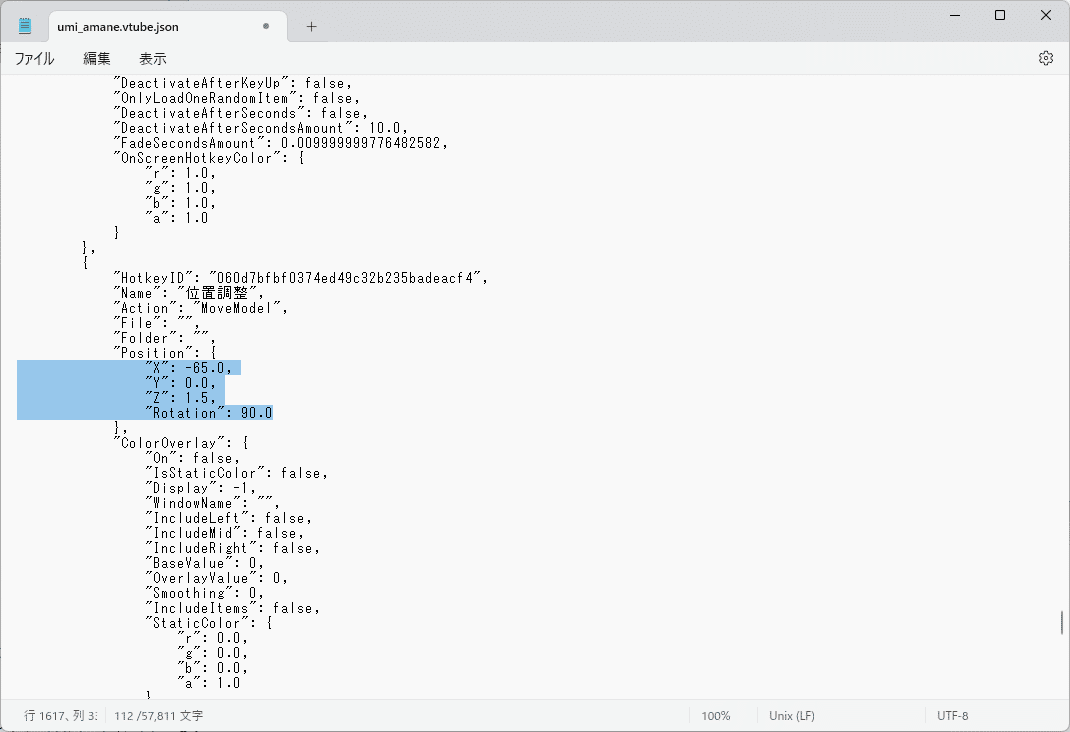Click the "OverlayValue": 0 line
Screen dimensions: 1070x732
coord(216,578)
